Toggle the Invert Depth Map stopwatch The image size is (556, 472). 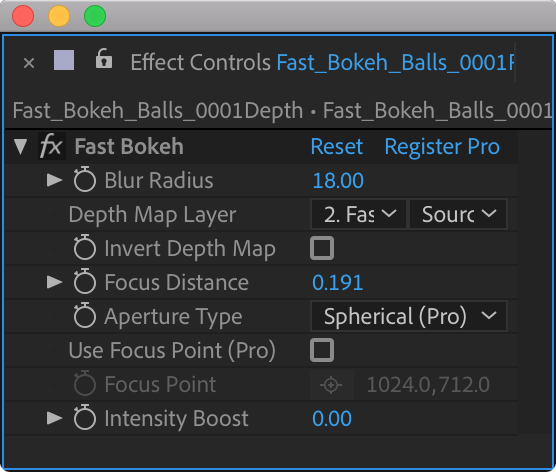tap(85, 247)
